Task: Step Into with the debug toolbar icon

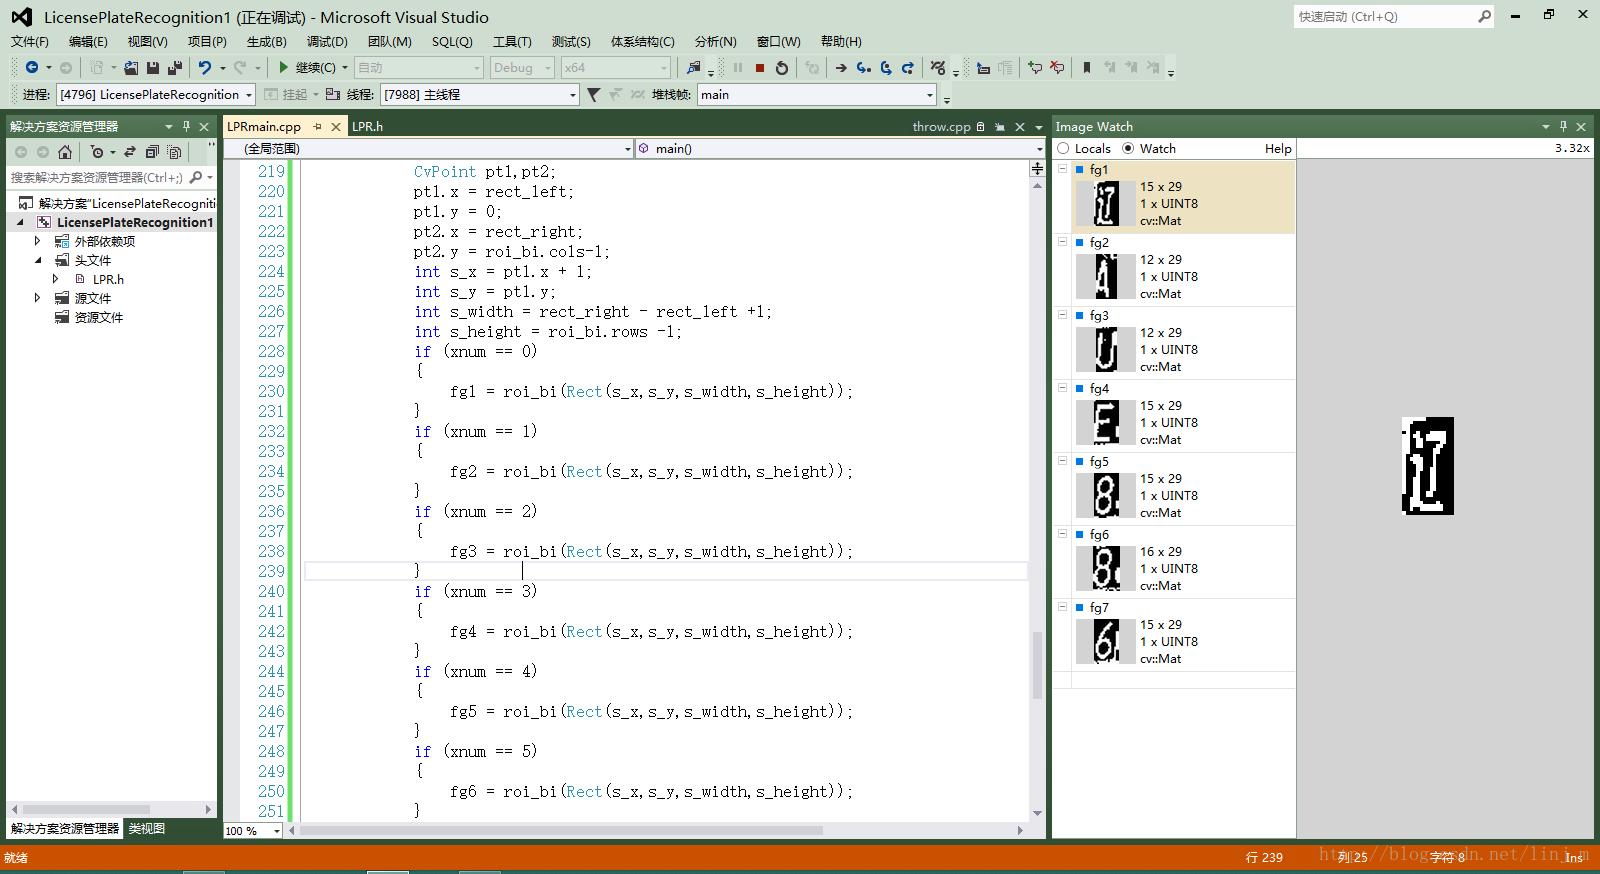Action: [x=863, y=68]
